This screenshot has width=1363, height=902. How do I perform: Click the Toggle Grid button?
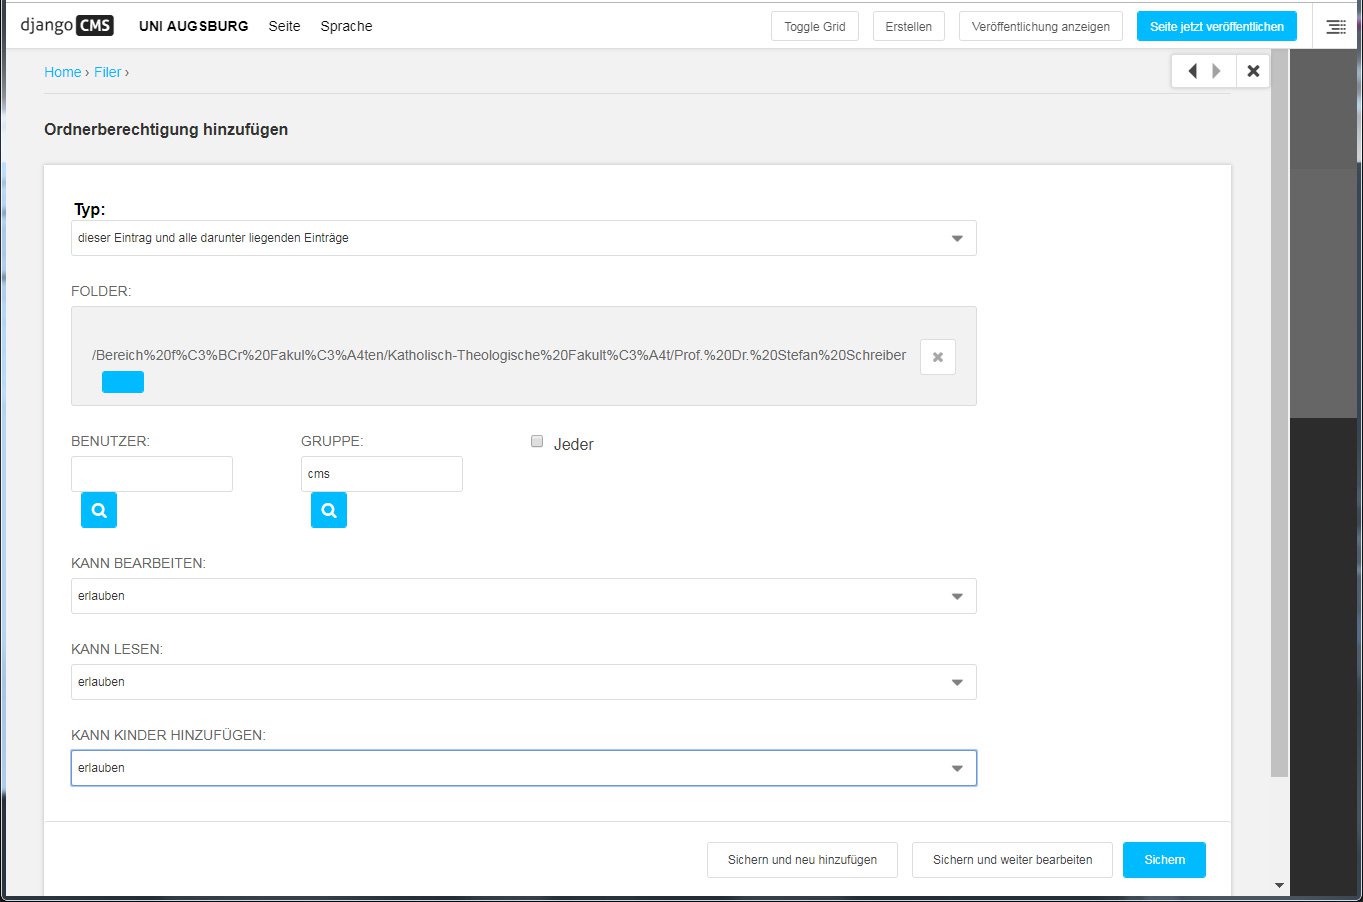(815, 27)
